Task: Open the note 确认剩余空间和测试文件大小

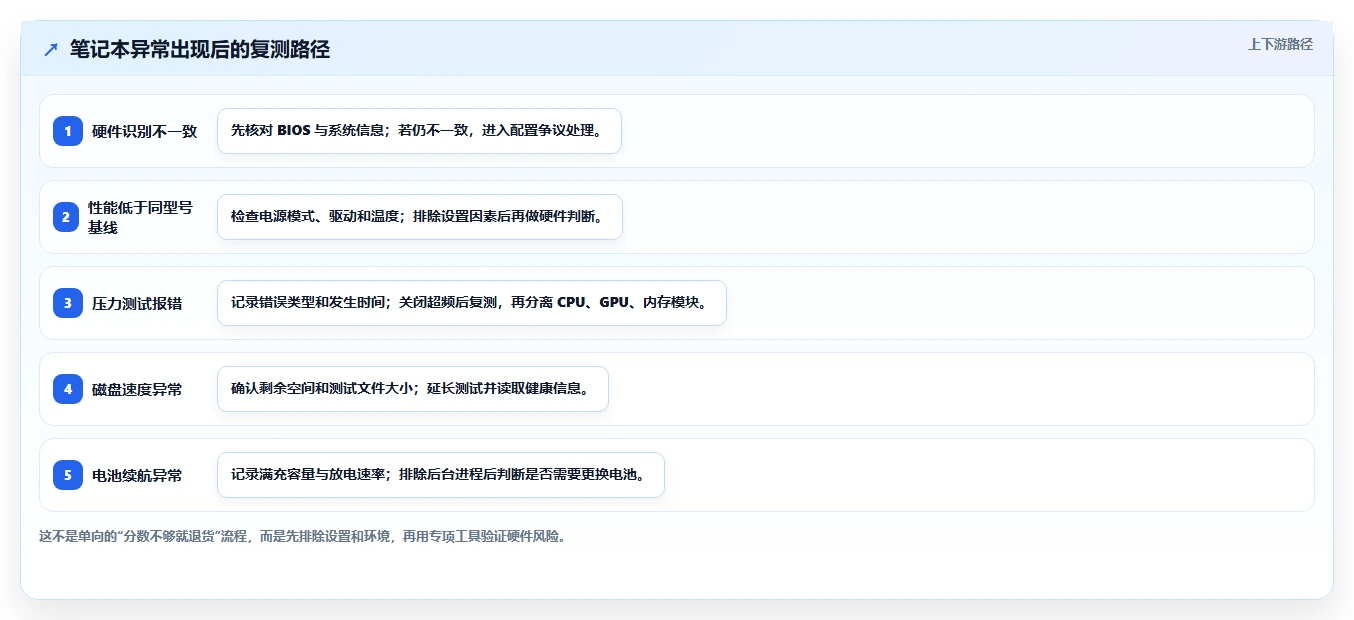Action: tap(413, 389)
